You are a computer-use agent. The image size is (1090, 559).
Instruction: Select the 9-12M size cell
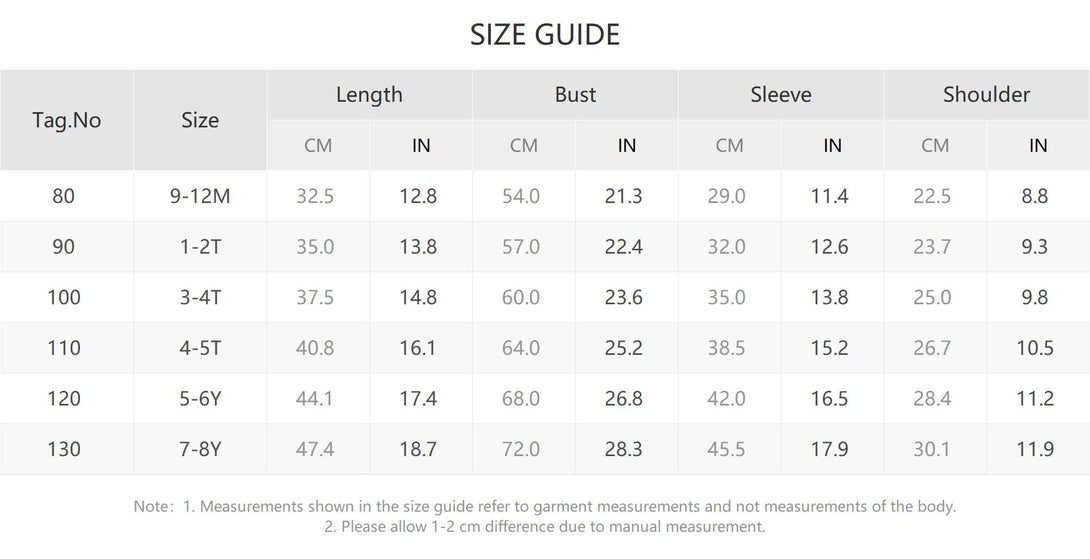tap(200, 196)
